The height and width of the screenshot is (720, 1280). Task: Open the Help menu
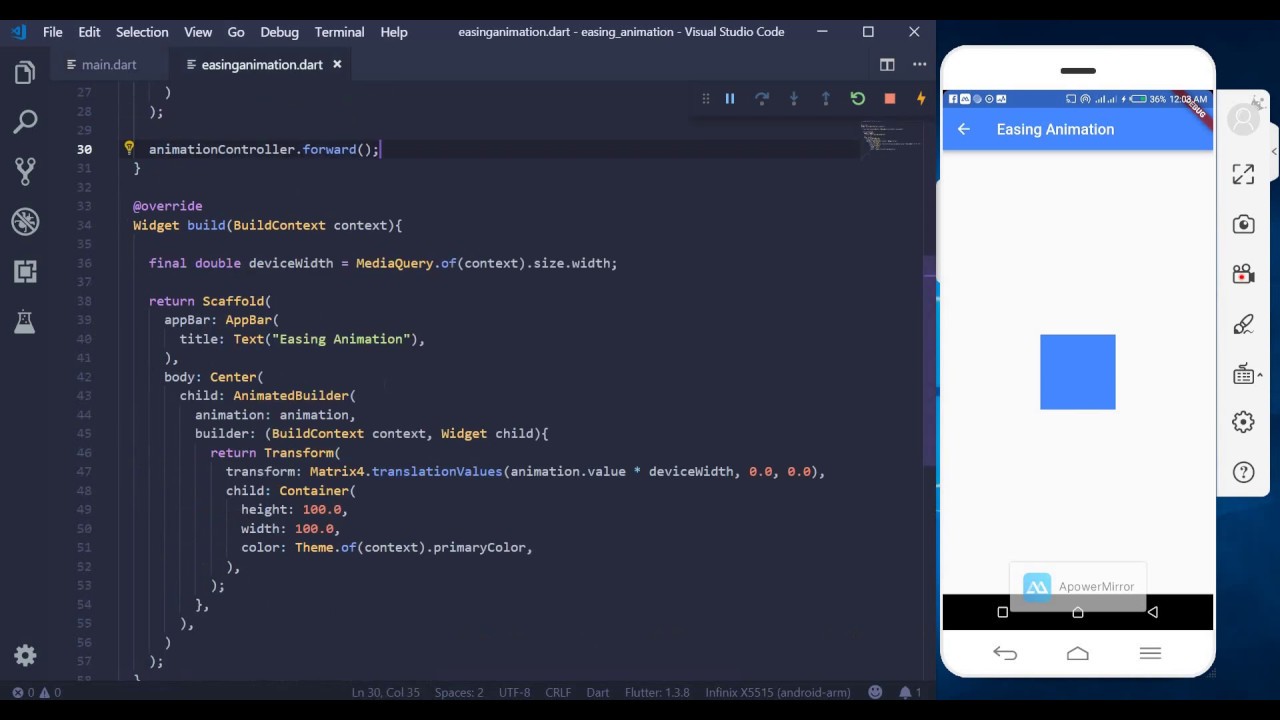(394, 32)
